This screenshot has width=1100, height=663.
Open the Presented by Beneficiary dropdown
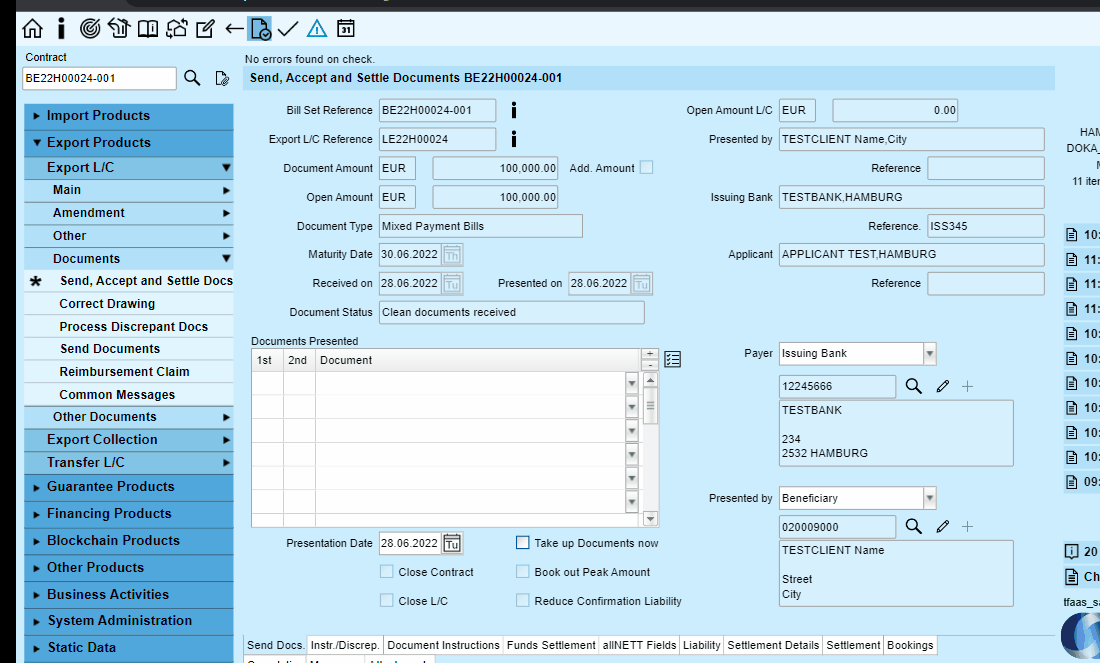coord(930,498)
